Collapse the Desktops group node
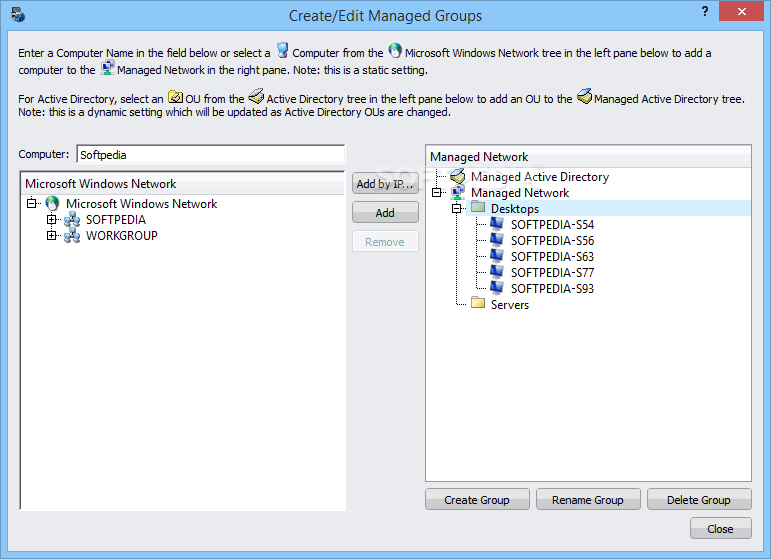Screen dimensions: 771x559 pos(457,208)
